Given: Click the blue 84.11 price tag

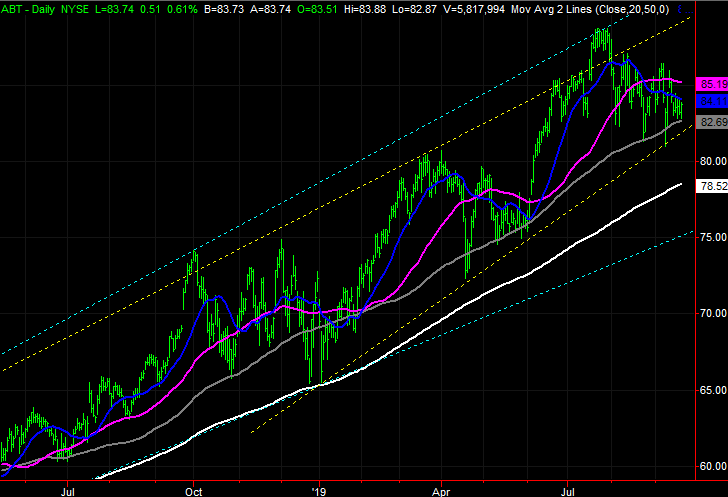Looking at the screenshot, I should tap(713, 101).
